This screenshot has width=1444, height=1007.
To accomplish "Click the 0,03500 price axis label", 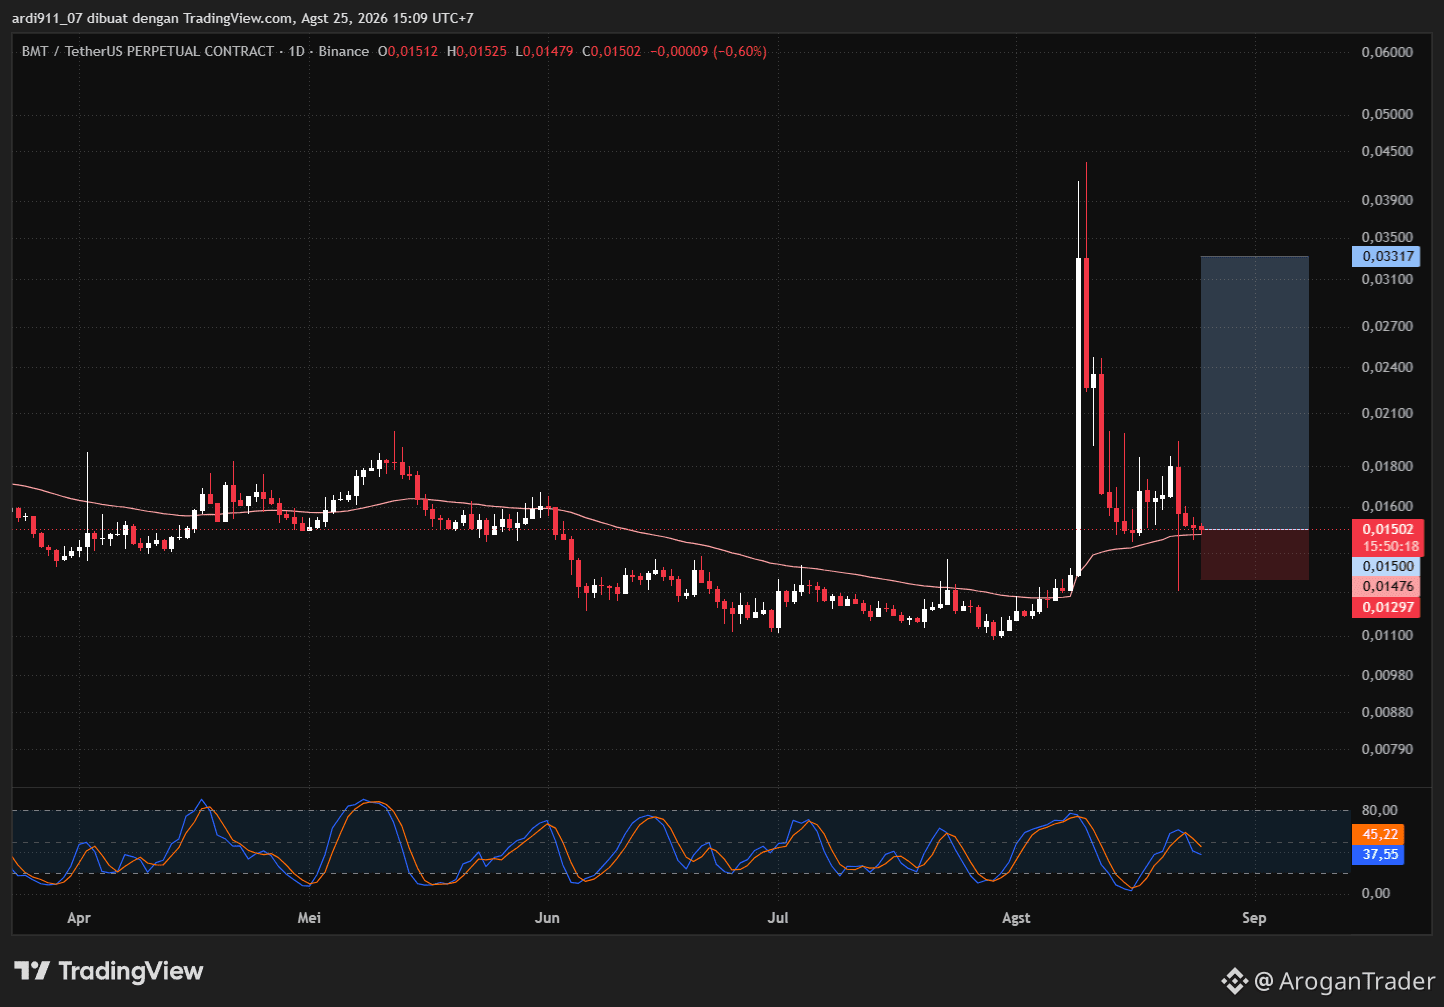I will pos(1388,238).
